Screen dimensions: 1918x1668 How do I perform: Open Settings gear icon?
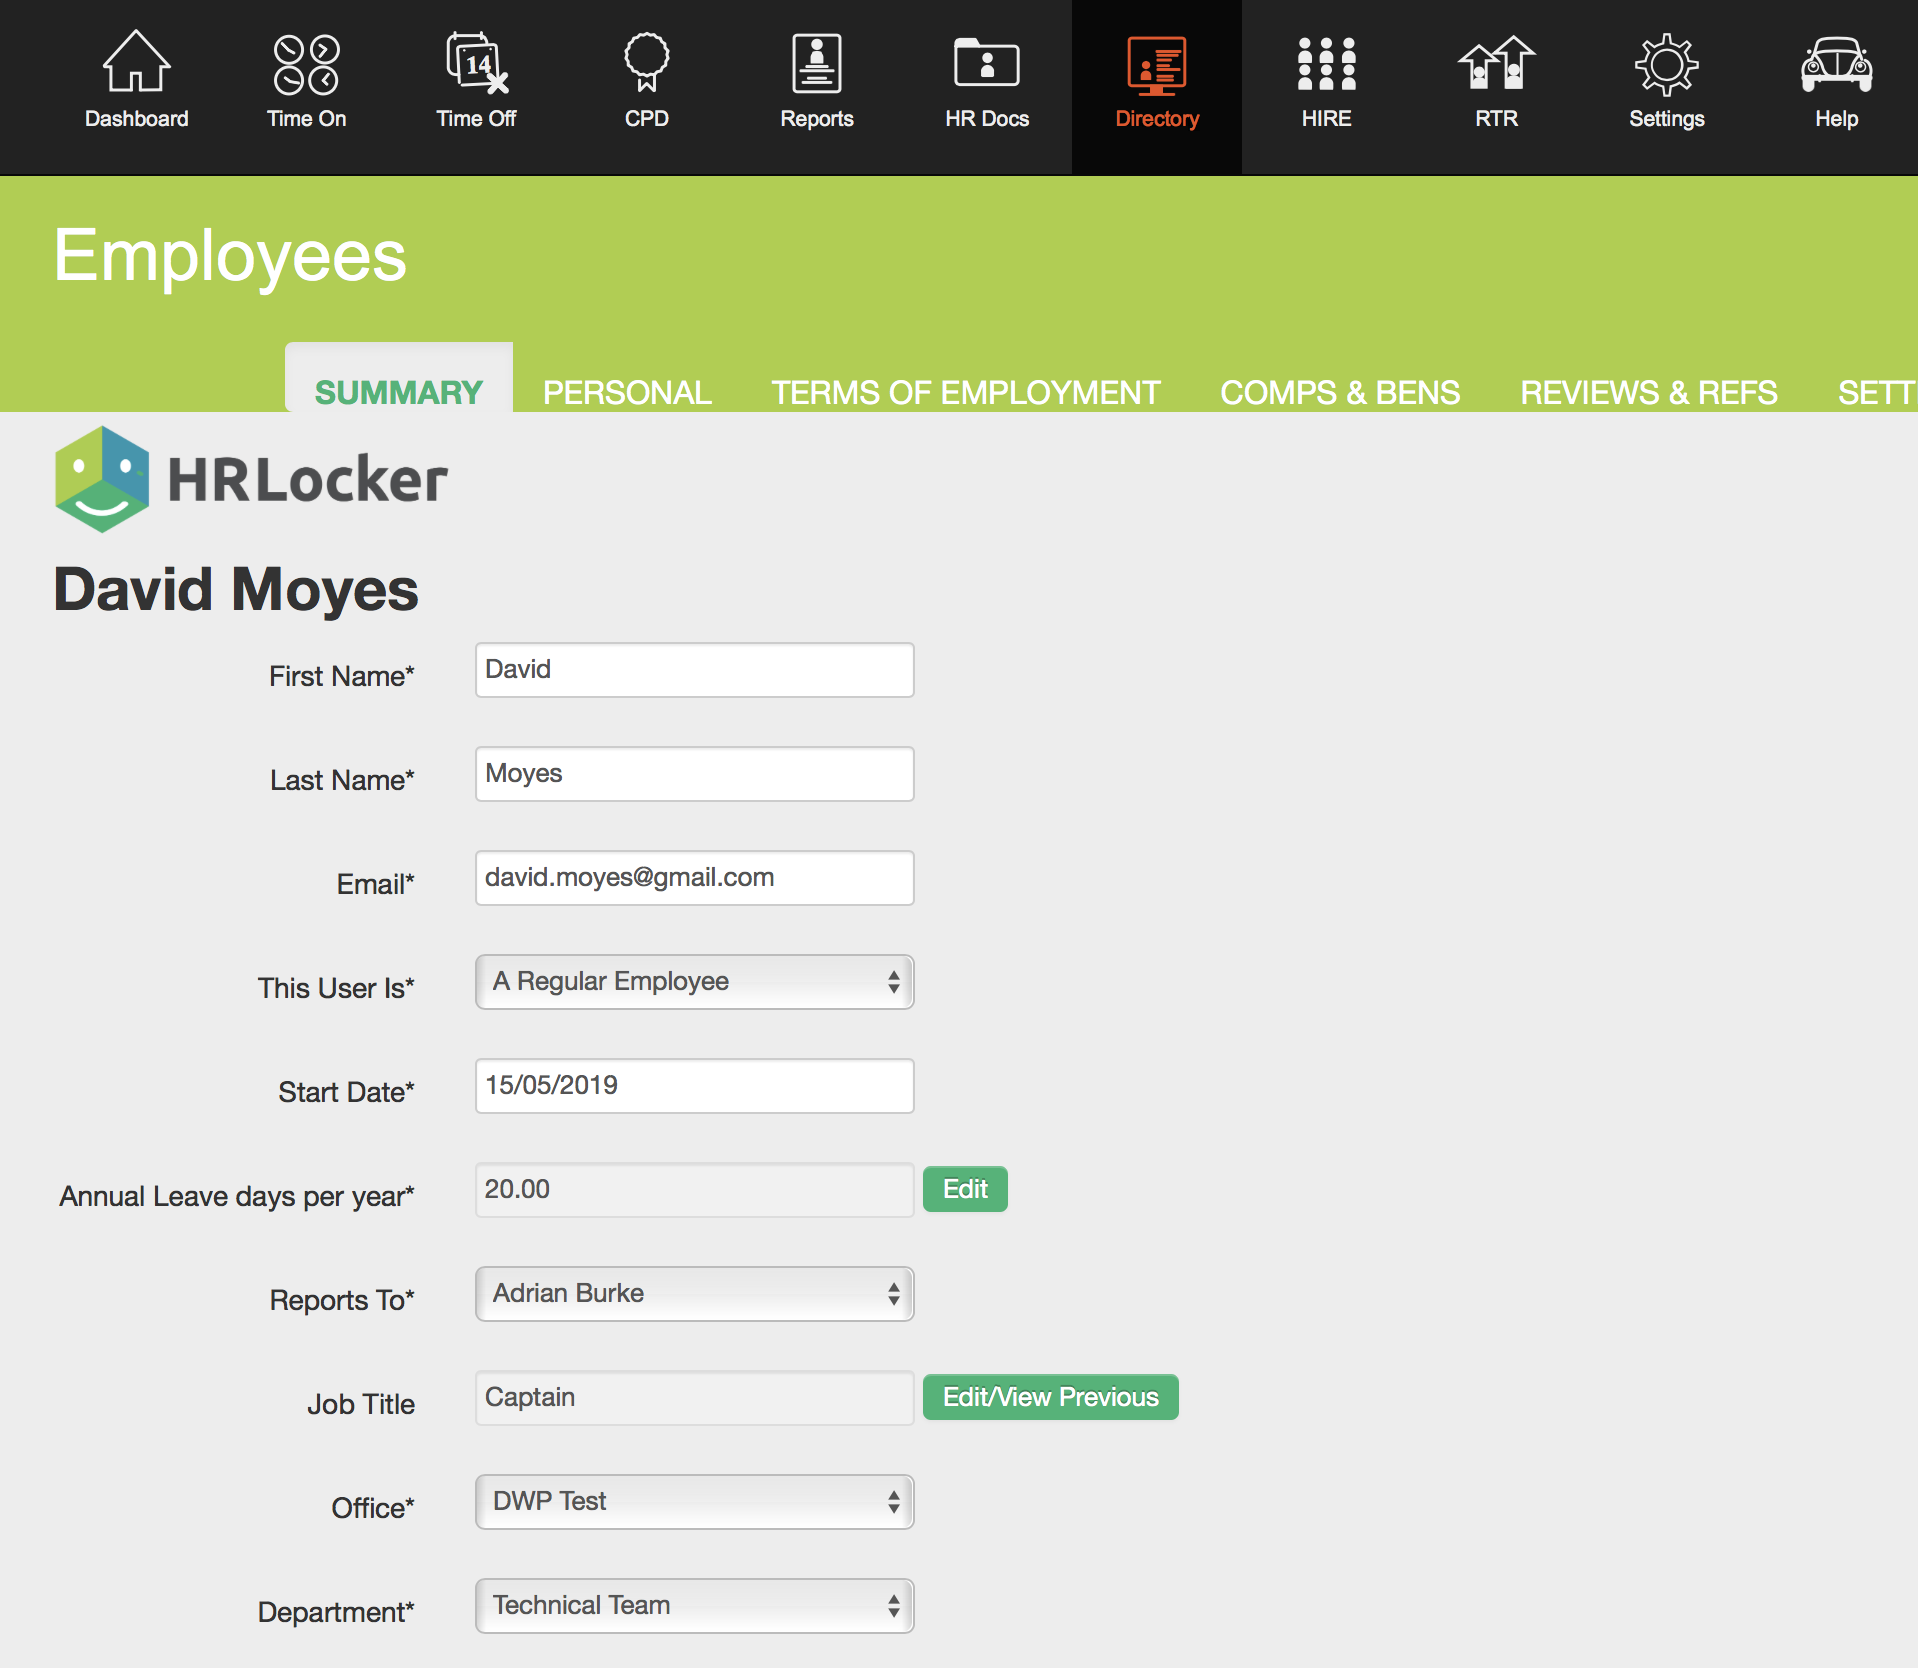1666,64
